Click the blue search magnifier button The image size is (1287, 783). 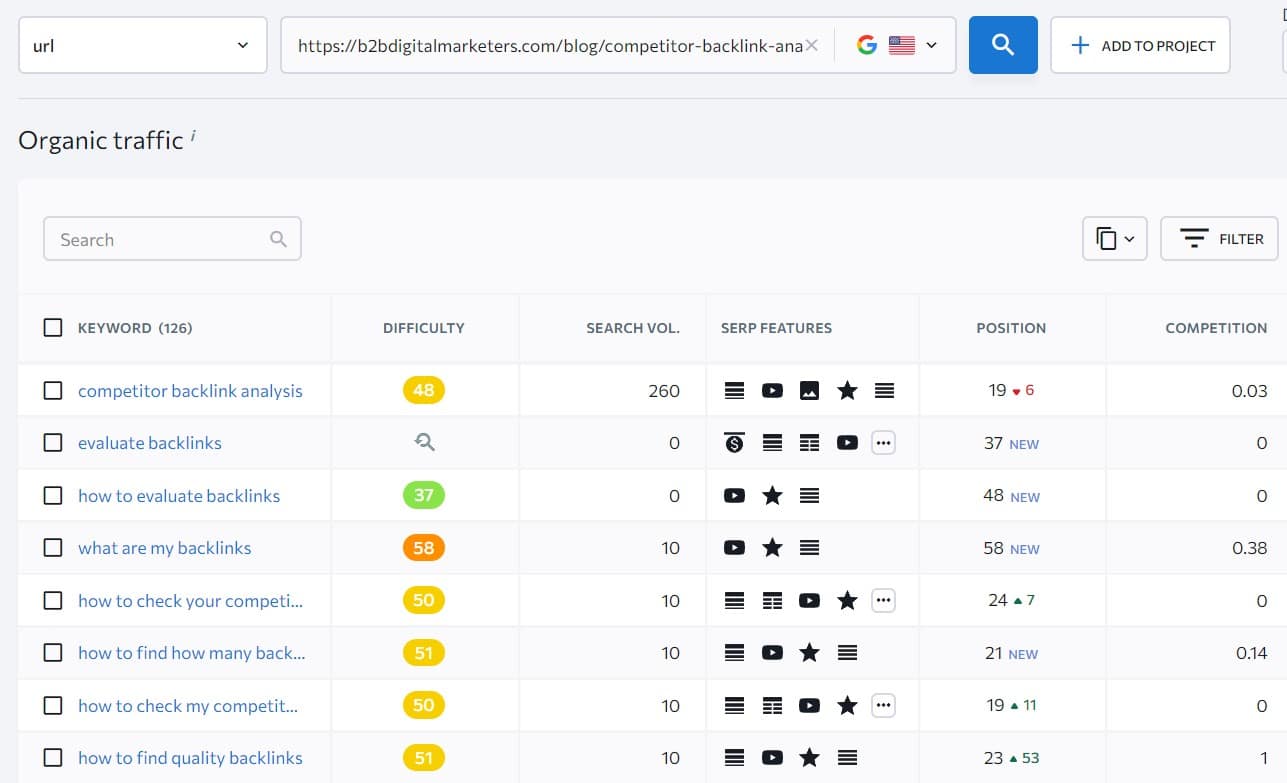(1003, 45)
